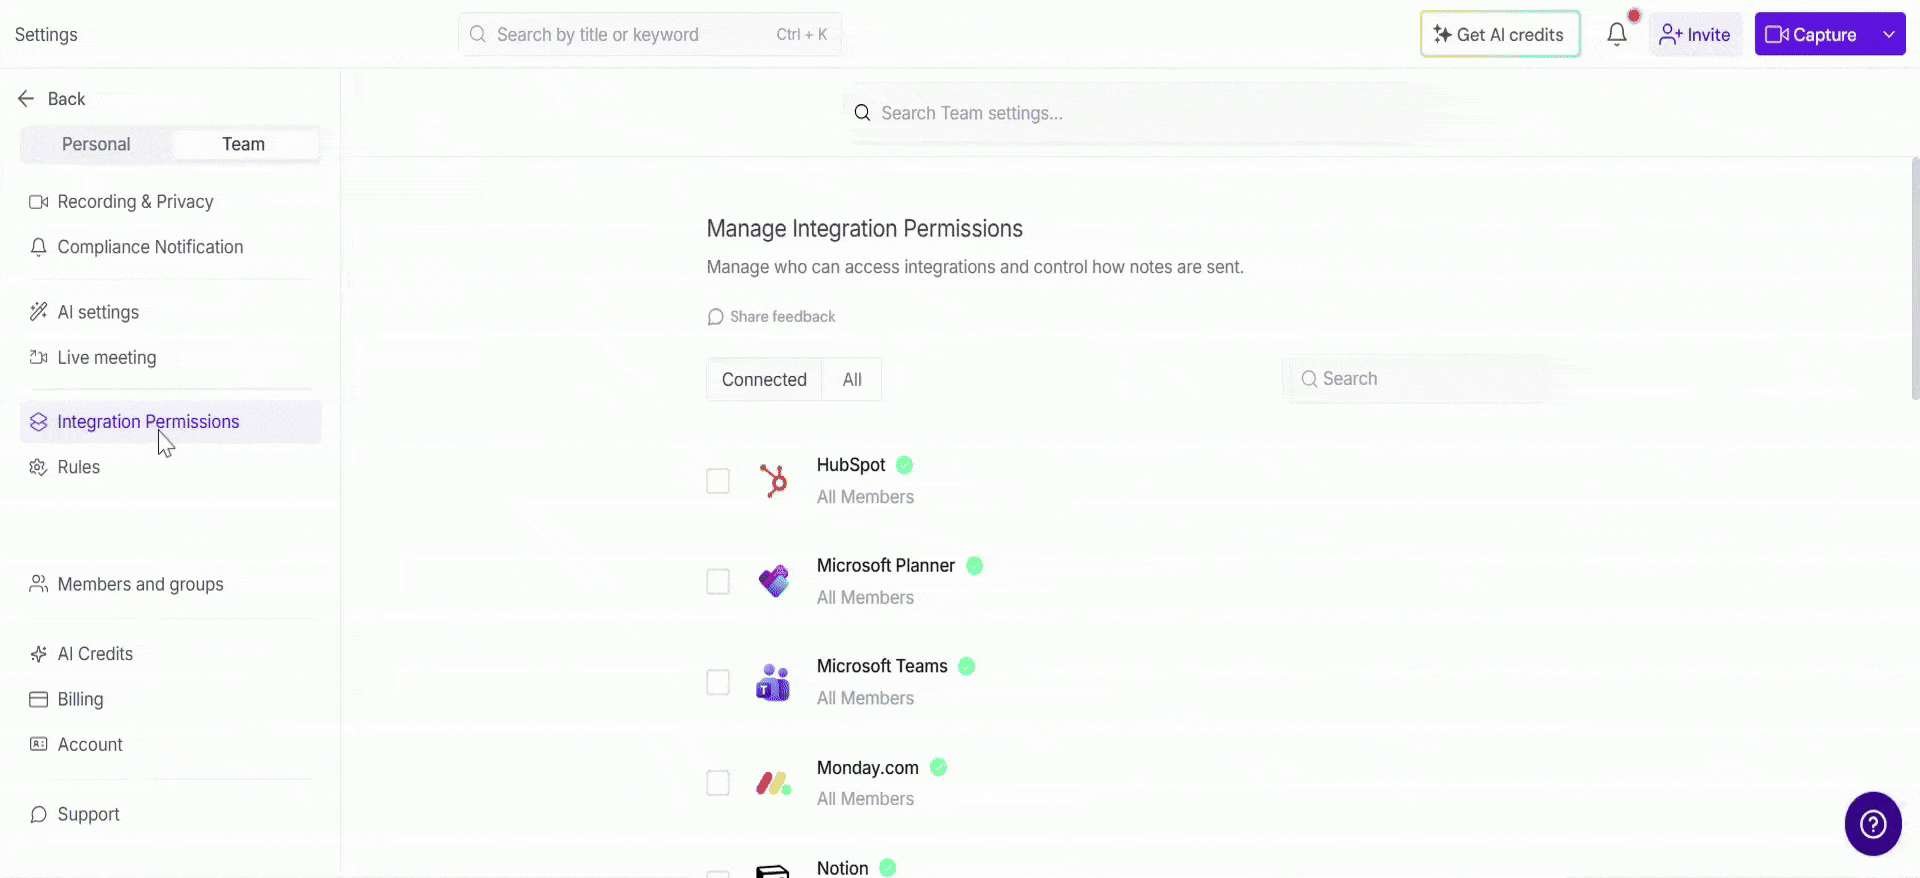Select the Microsoft Teams checkbox

point(718,682)
